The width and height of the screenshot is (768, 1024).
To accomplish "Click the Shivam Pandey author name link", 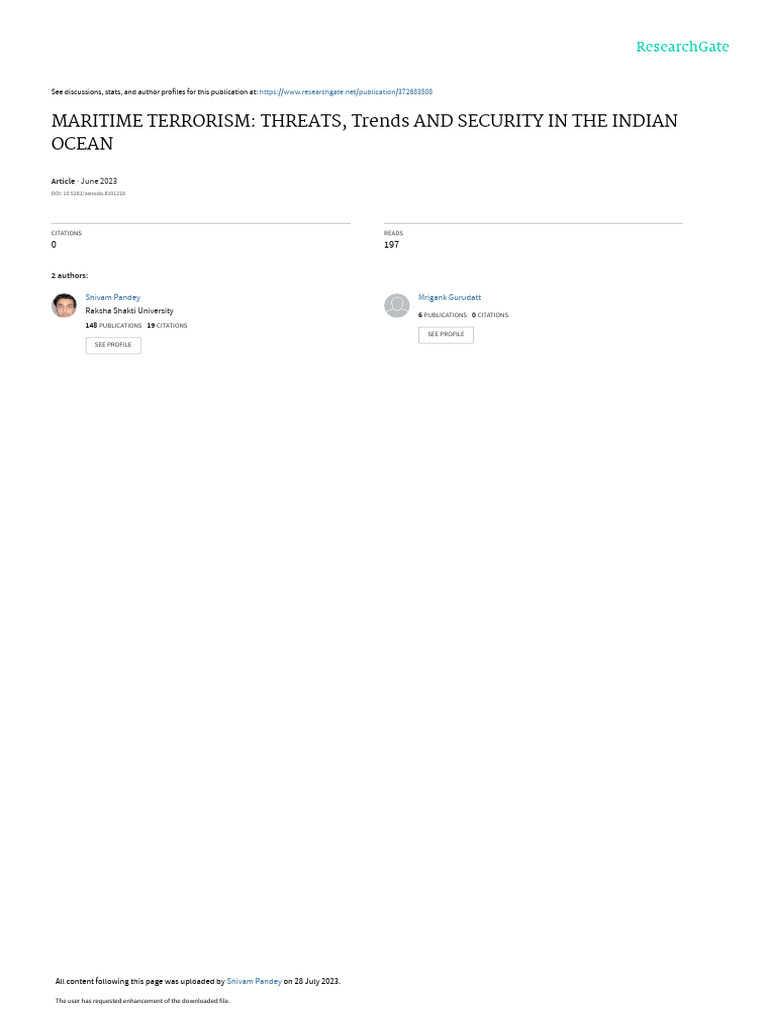I will point(113,297).
